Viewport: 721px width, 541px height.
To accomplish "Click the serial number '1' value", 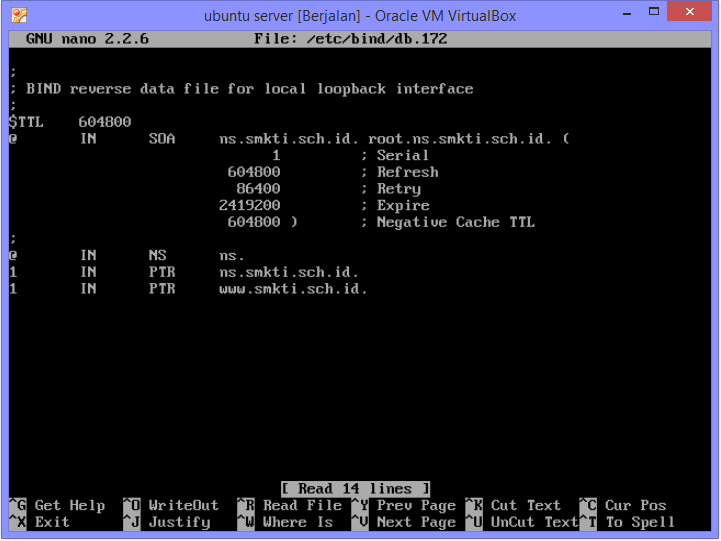I will tap(276, 155).
